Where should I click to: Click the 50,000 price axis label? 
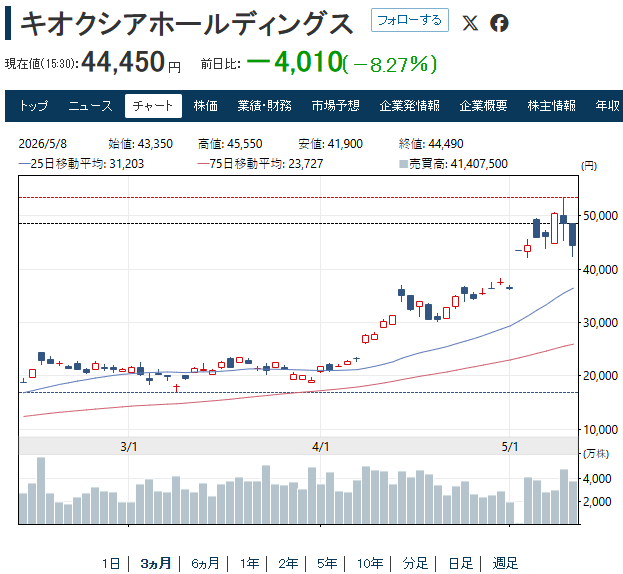point(600,216)
